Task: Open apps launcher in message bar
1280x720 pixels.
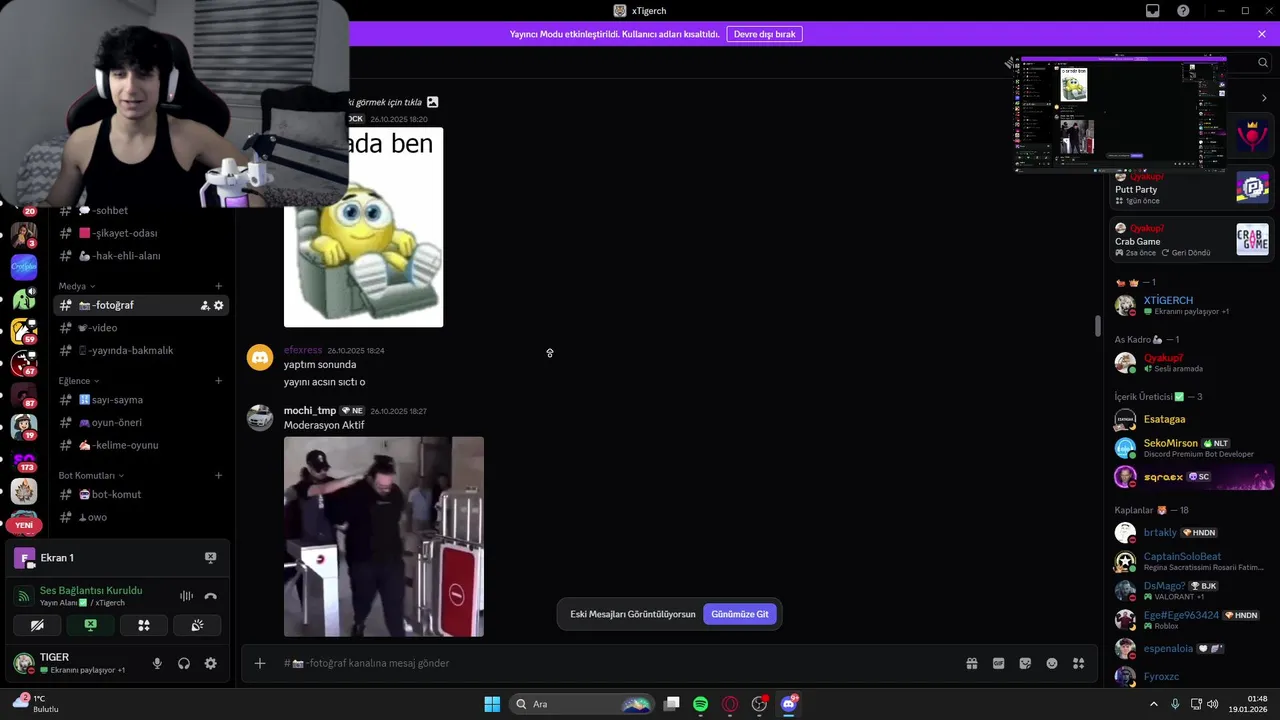Action: coord(1078,663)
